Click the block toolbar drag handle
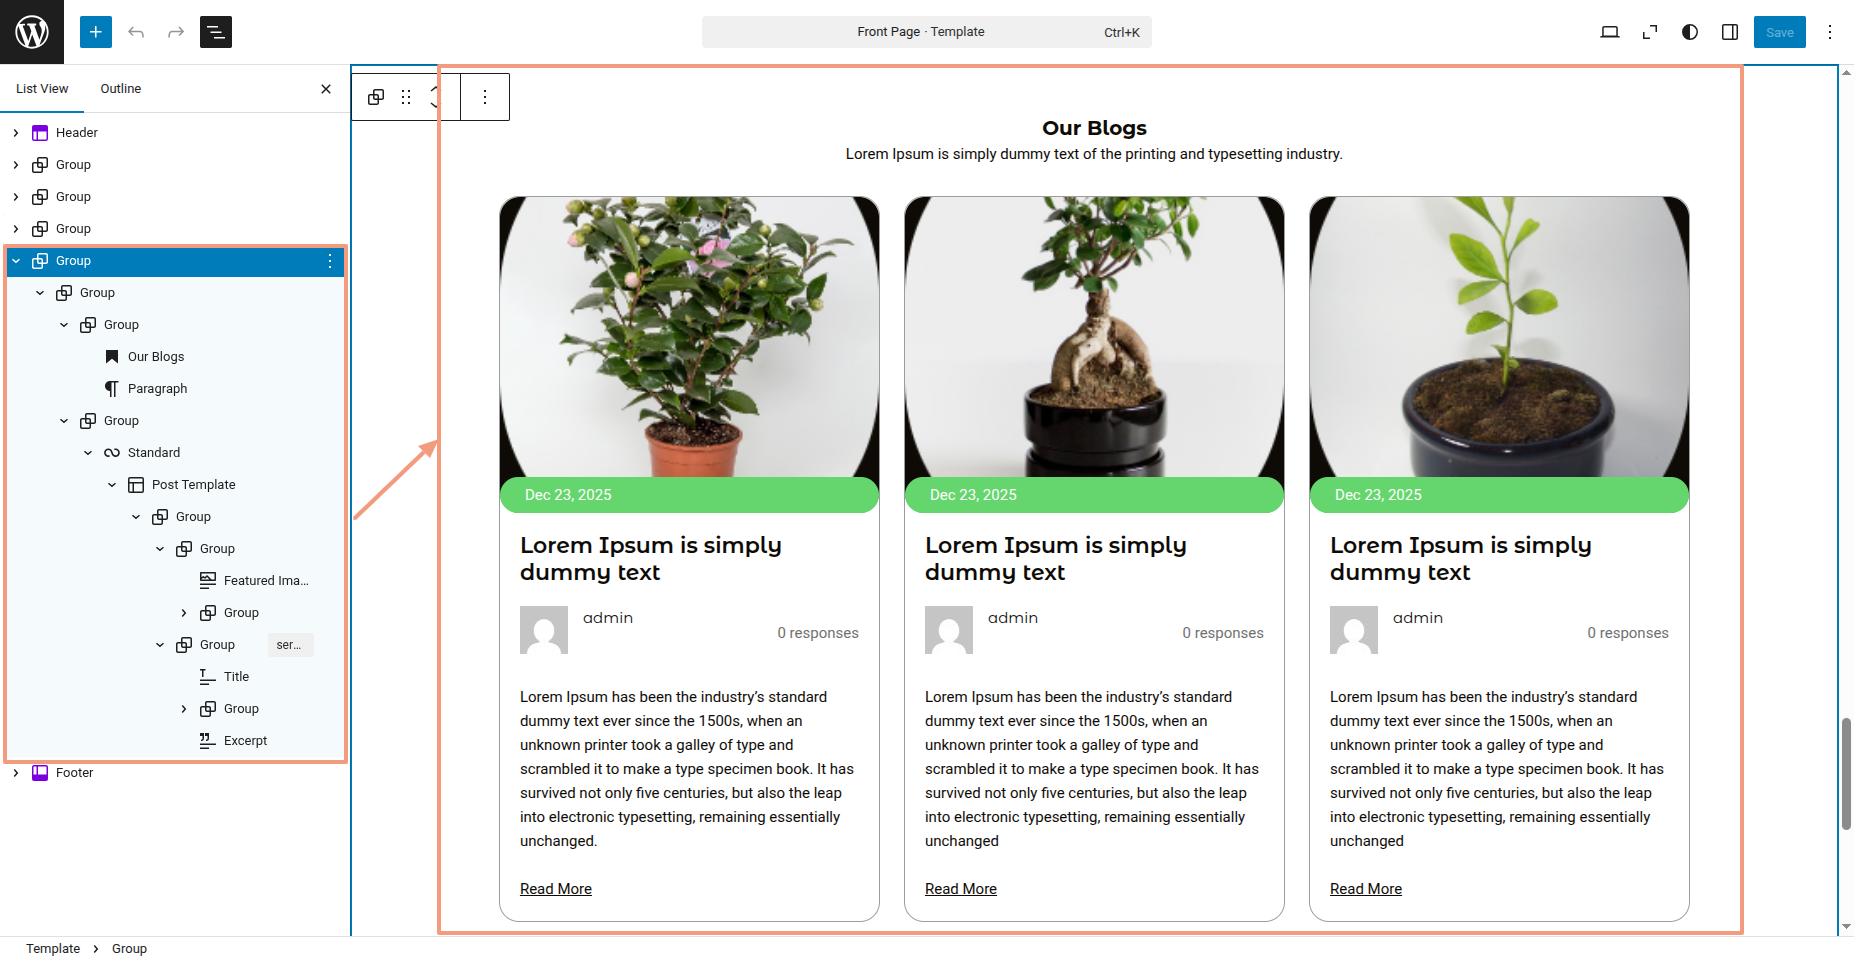This screenshot has height=961, width=1854. click(406, 97)
